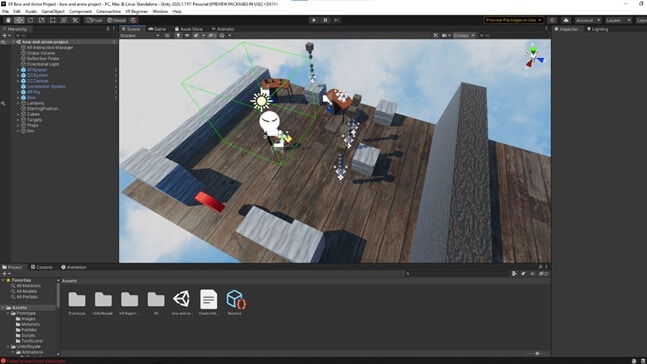Open Hierarchy create plus dropdown
This screenshot has height=364, width=647.
(x=6, y=35)
